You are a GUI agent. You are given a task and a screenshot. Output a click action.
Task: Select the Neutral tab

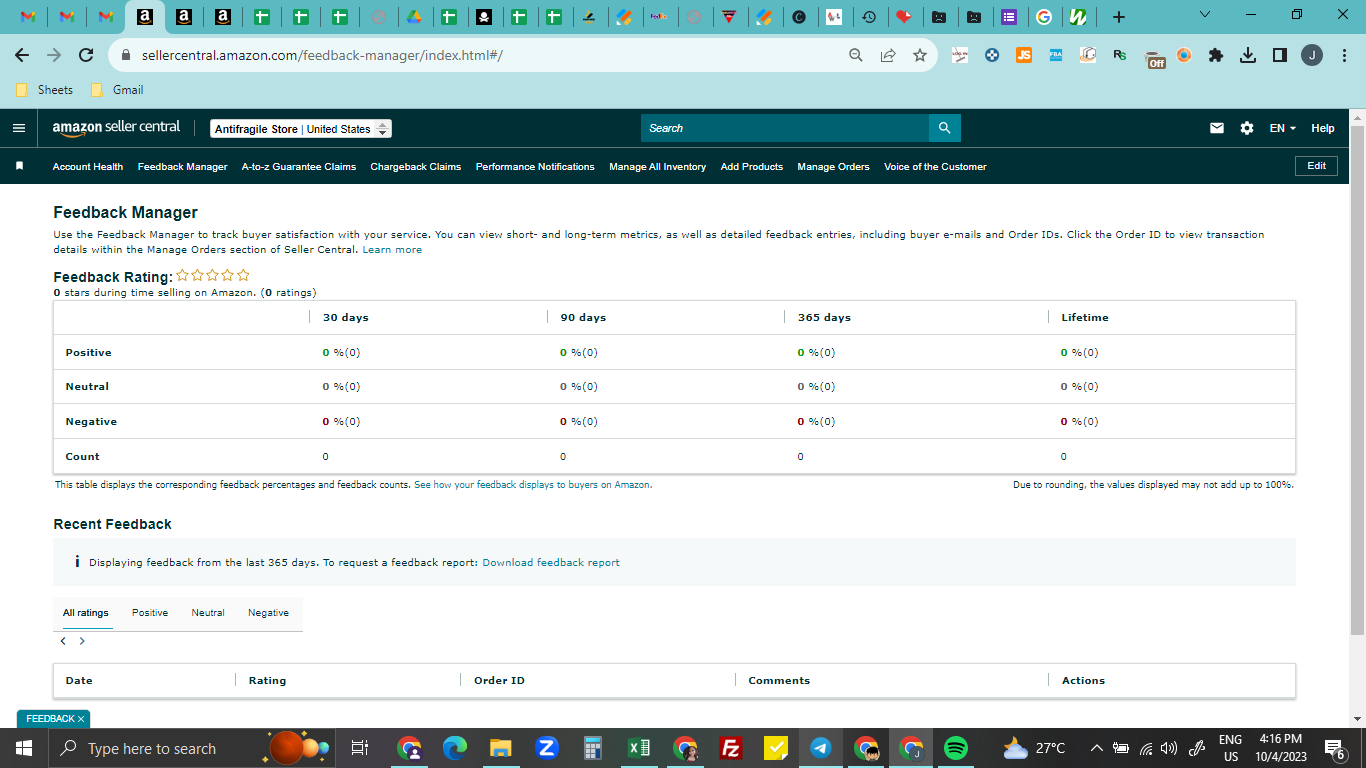(208, 613)
